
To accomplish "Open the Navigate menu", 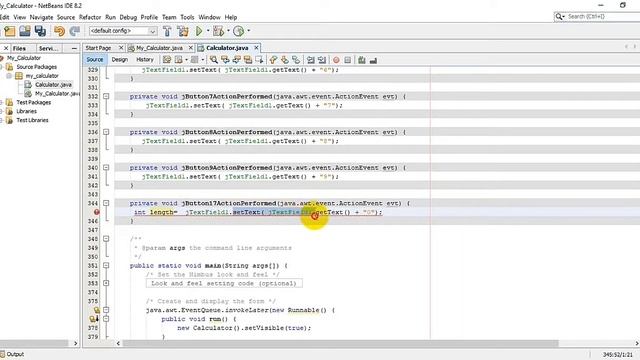I will pos(41,17).
